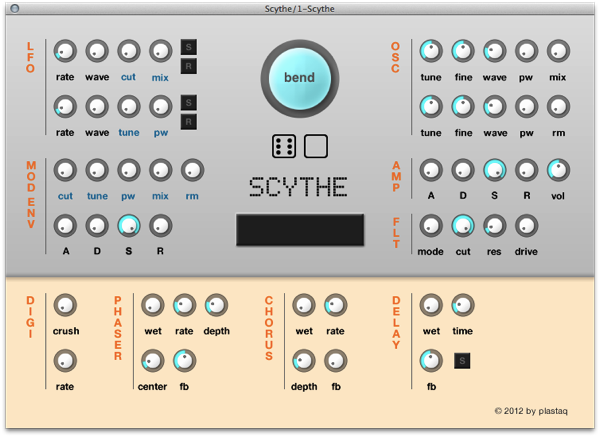Toggle the R button in LFO row one
This screenshot has height=437, width=600.
point(189,67)
